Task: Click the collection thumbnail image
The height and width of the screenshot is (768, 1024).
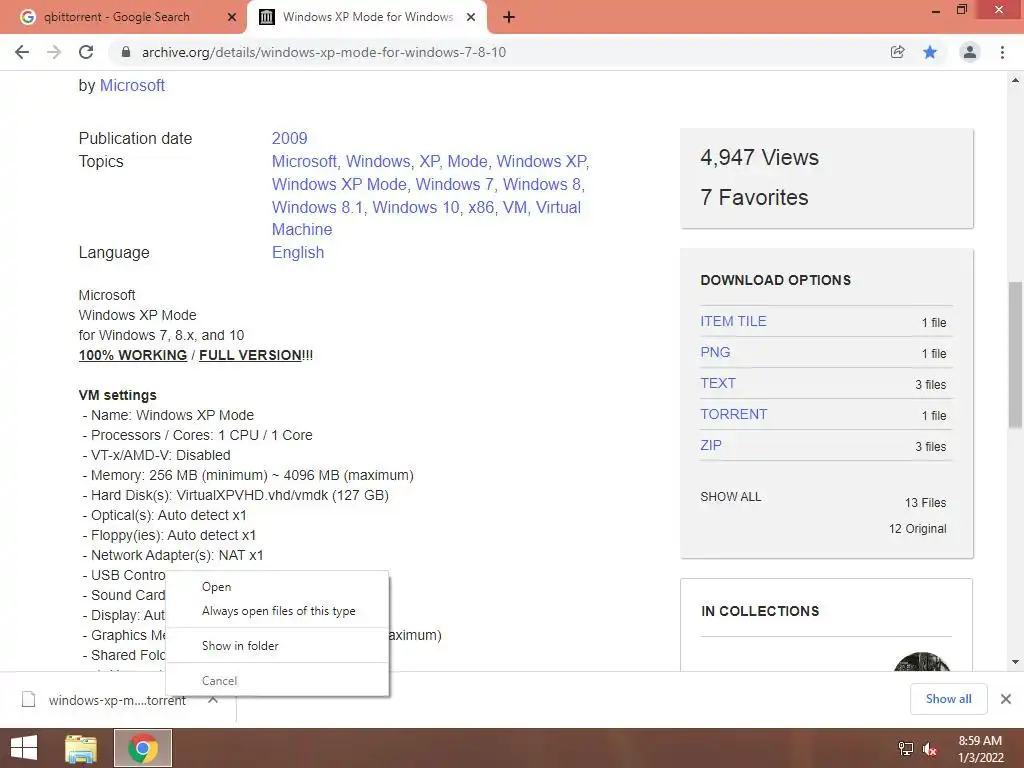Action: point(921,662)
